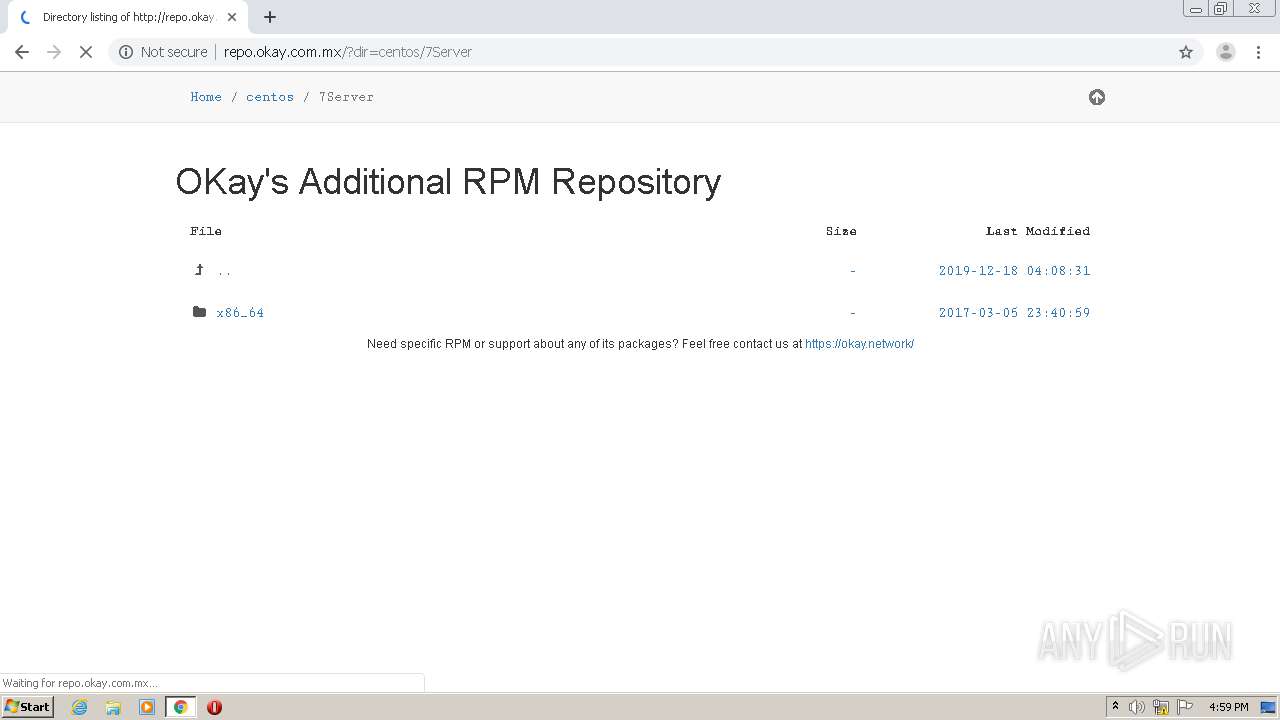Click the File column header

[206, 231]
